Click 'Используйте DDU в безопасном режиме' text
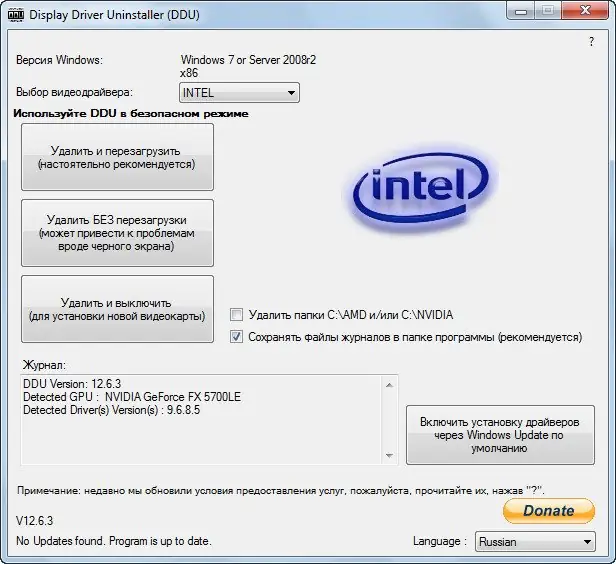This screenshot has height=564, width=616. tap(131, 114)
